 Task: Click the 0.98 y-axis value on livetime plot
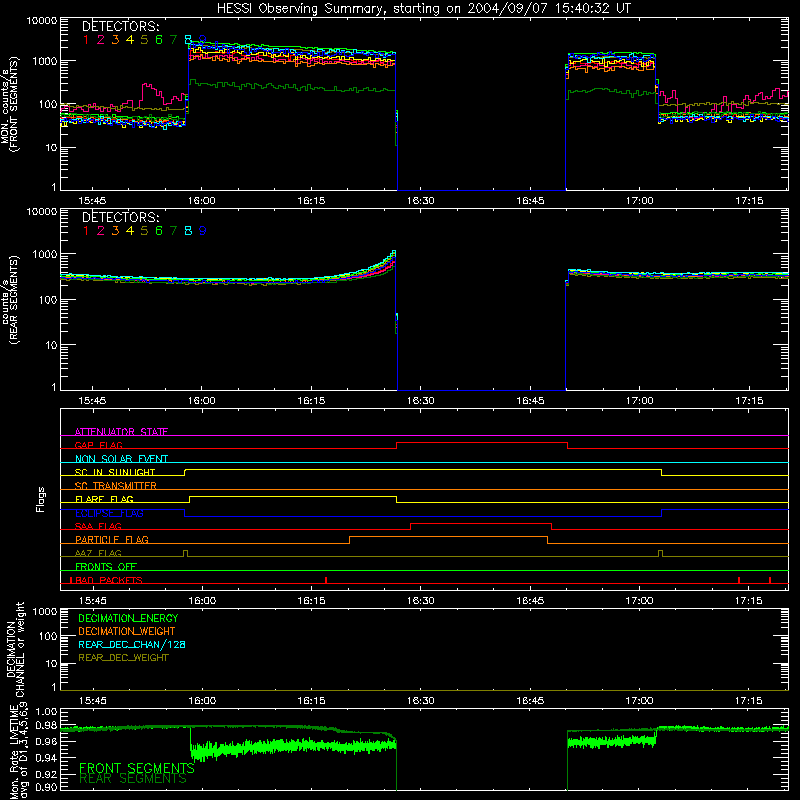pos(46,726)
